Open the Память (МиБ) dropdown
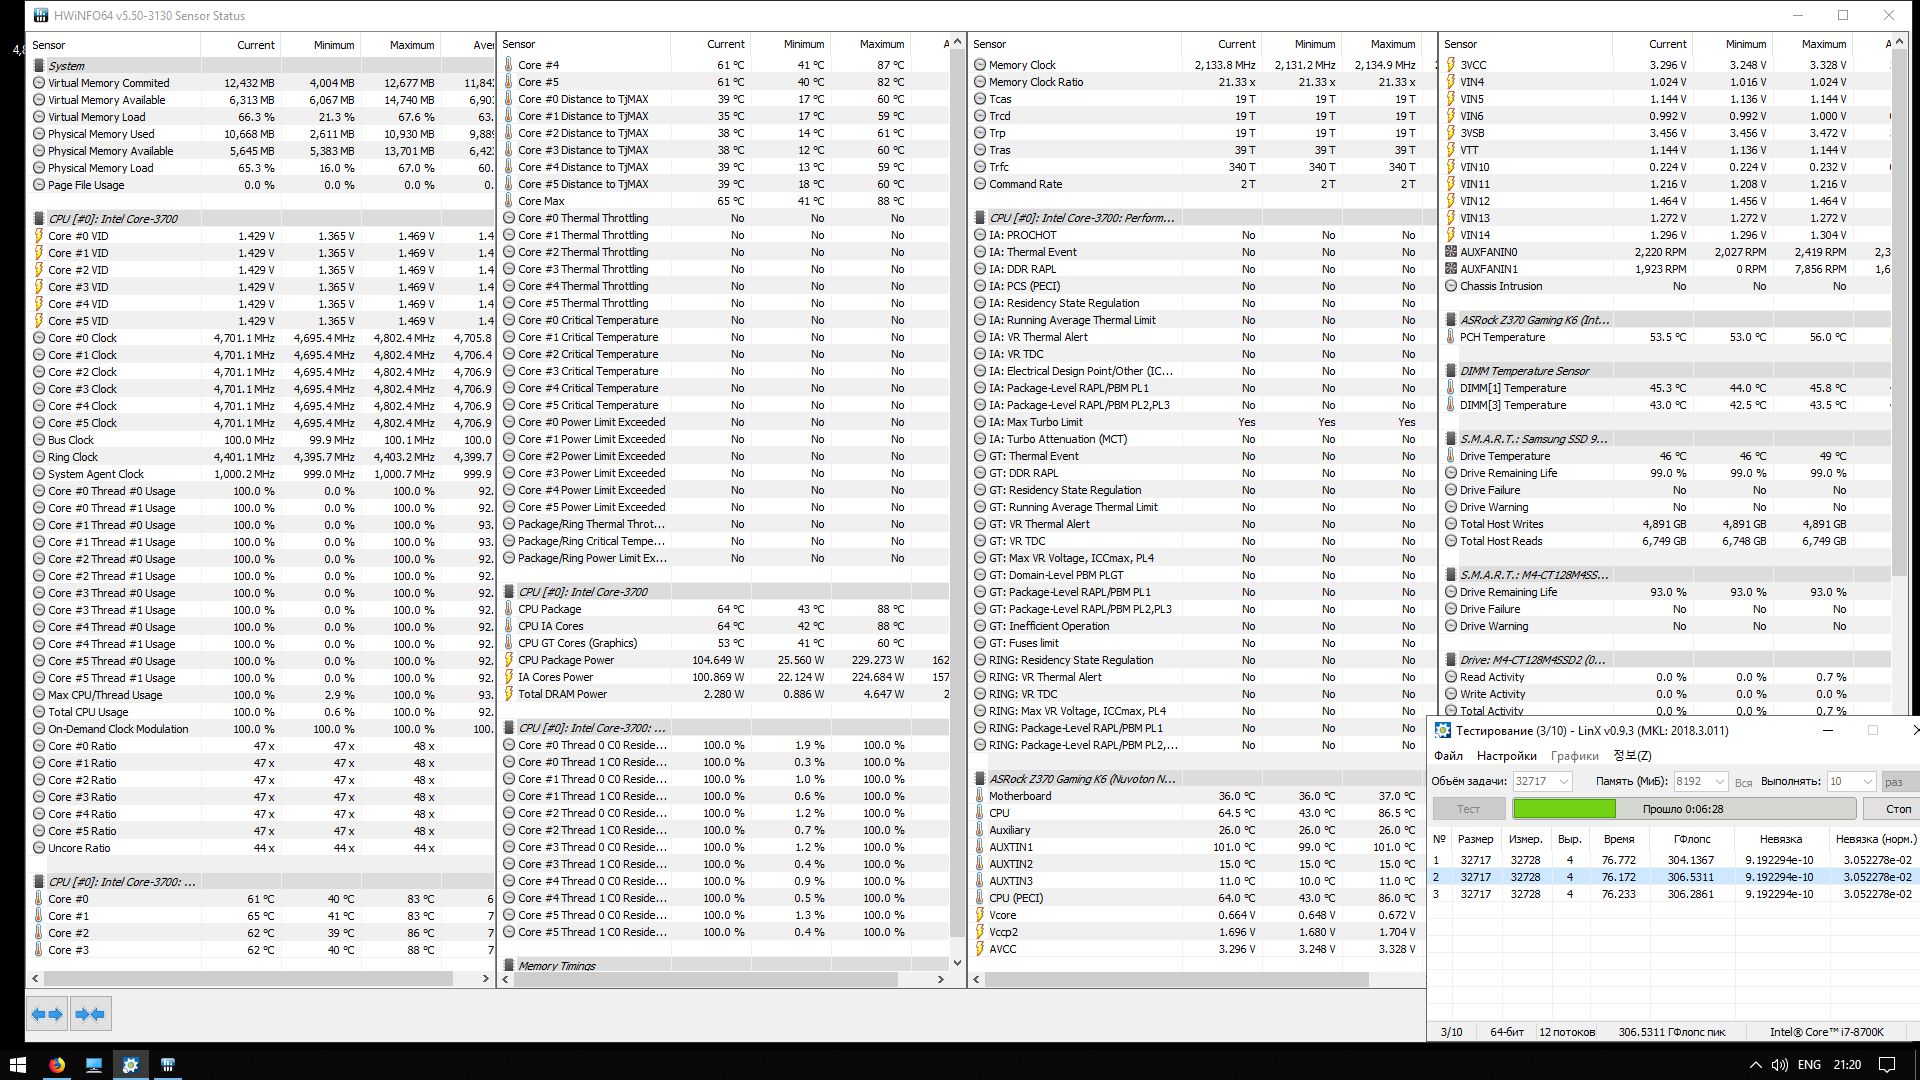Image resolution: width=1920 pixels, height=1080 pixels. click(x=1719, y=781)
